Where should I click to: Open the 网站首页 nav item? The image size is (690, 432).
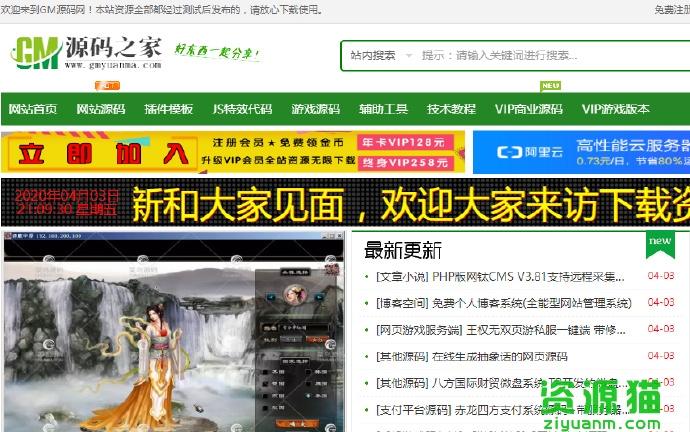[x=33, y=109]
